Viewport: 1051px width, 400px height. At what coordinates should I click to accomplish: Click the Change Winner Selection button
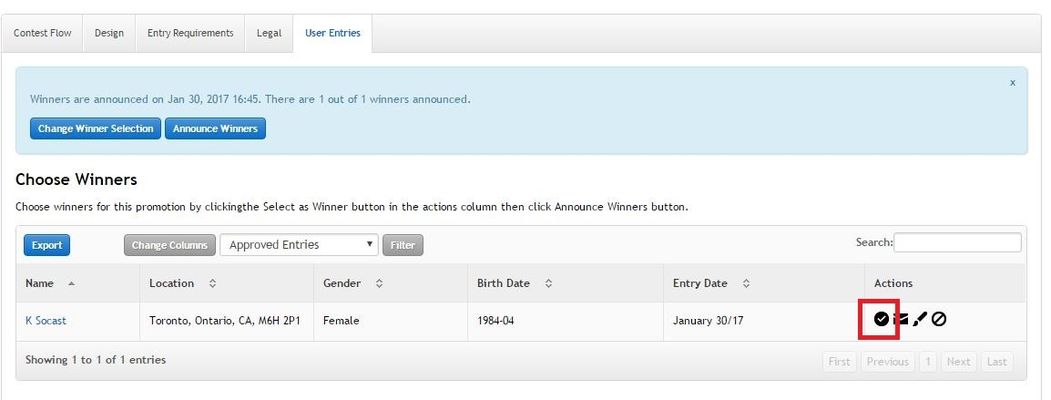coord(96,129)
